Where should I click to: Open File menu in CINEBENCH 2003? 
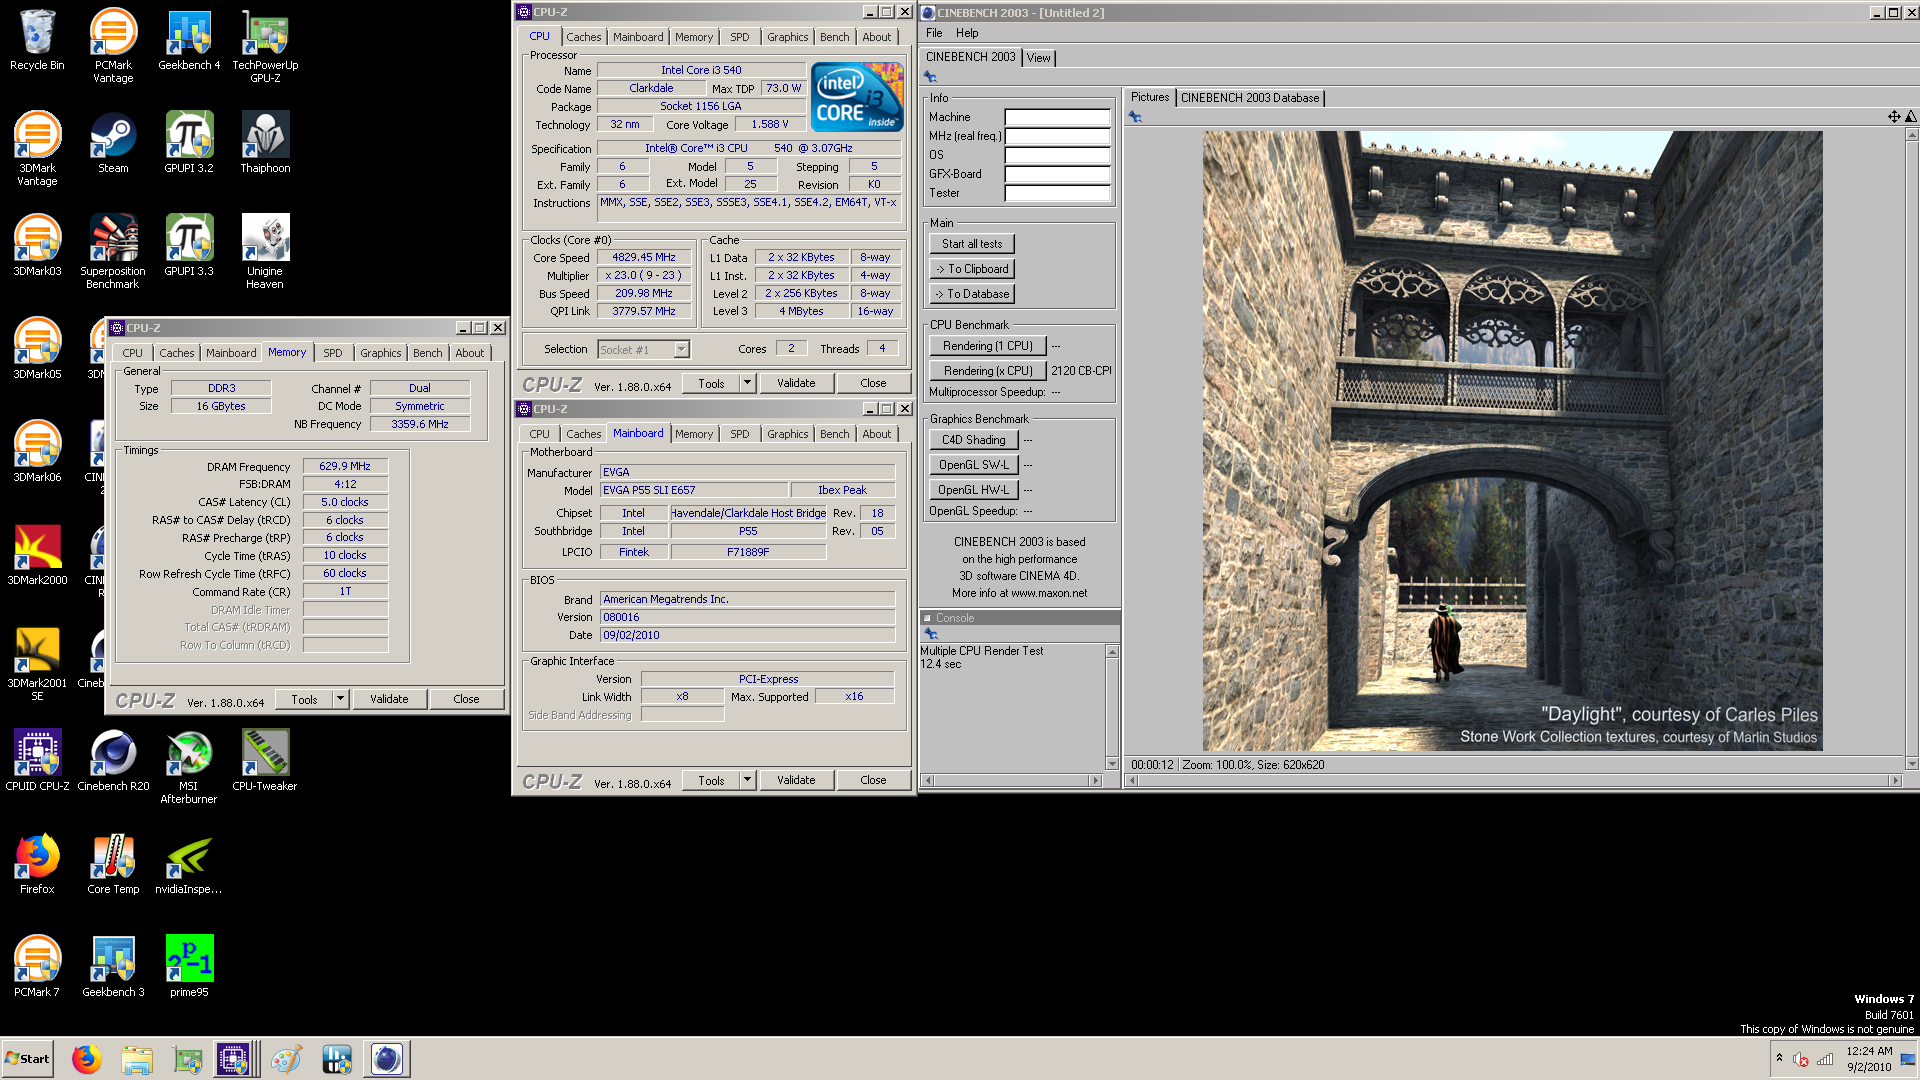coord(934,33)
